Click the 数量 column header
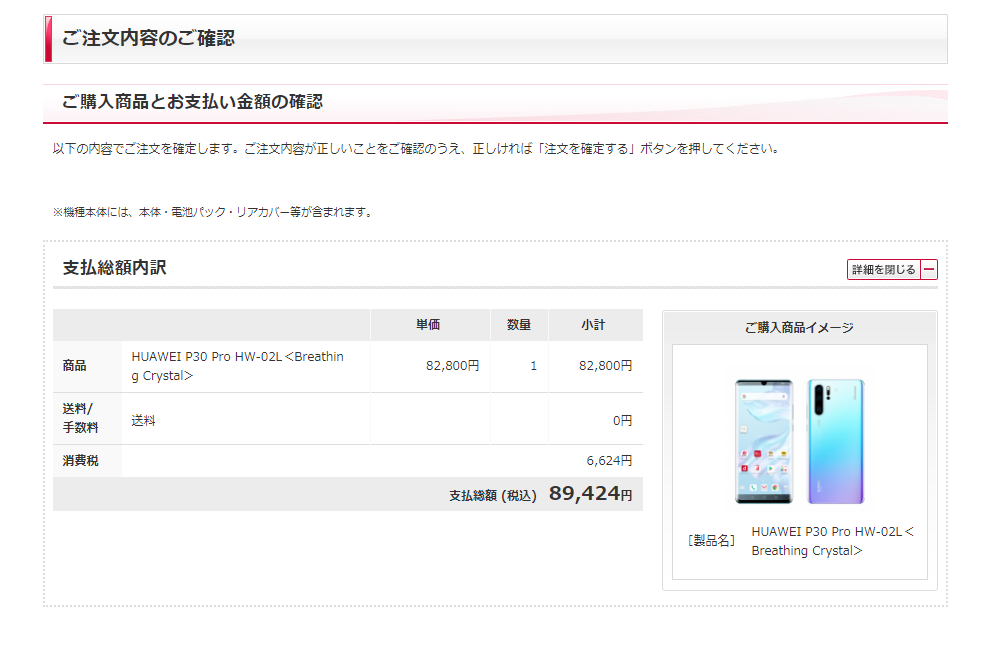Screen dimensions: 986x646 click(x=519, y=325)
